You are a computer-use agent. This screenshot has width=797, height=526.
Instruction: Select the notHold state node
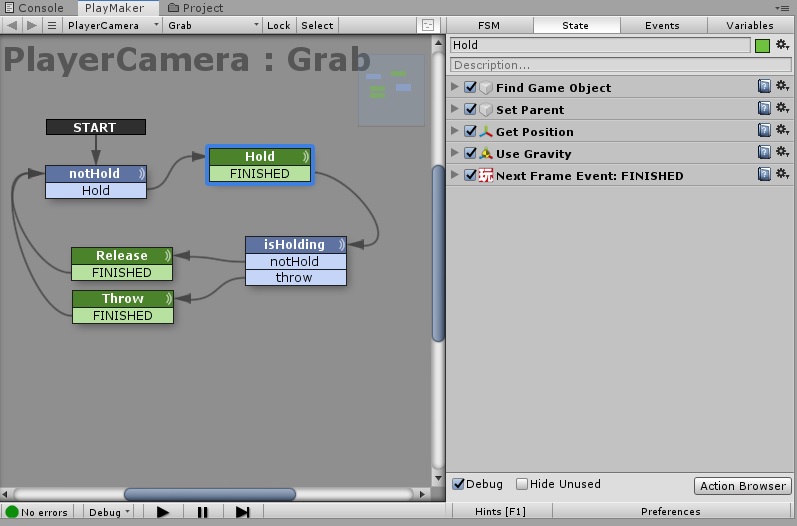coord(96,174)
